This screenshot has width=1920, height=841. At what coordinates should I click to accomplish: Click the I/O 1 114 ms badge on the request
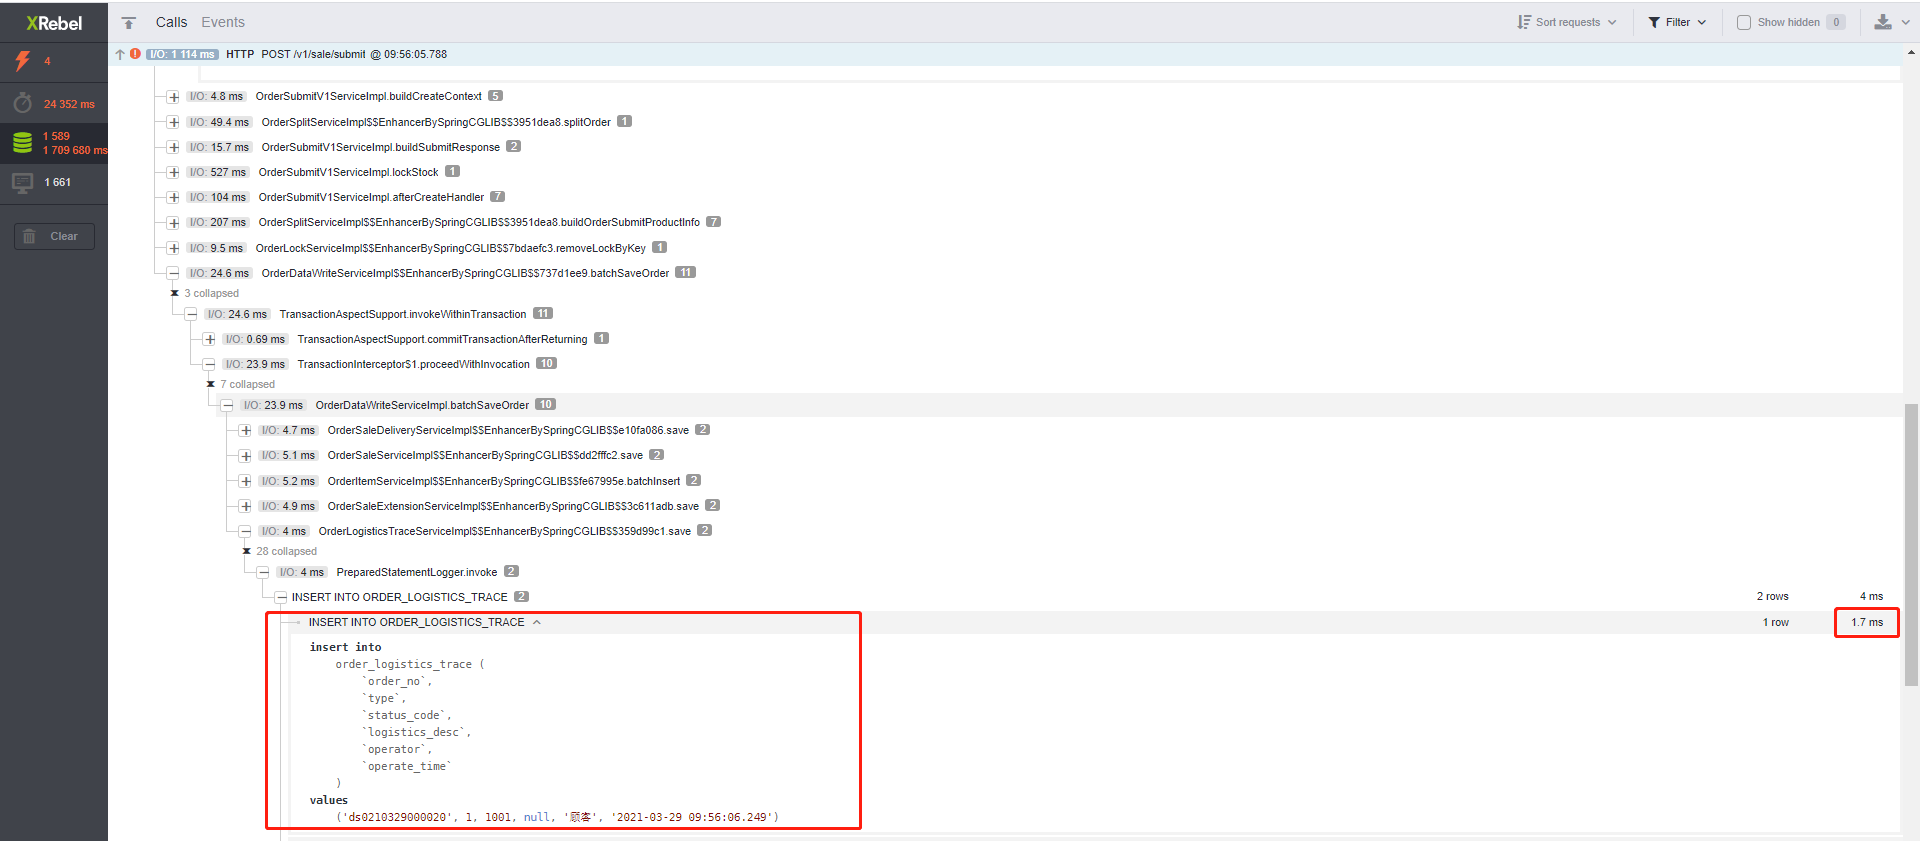(x=182, y=54)
